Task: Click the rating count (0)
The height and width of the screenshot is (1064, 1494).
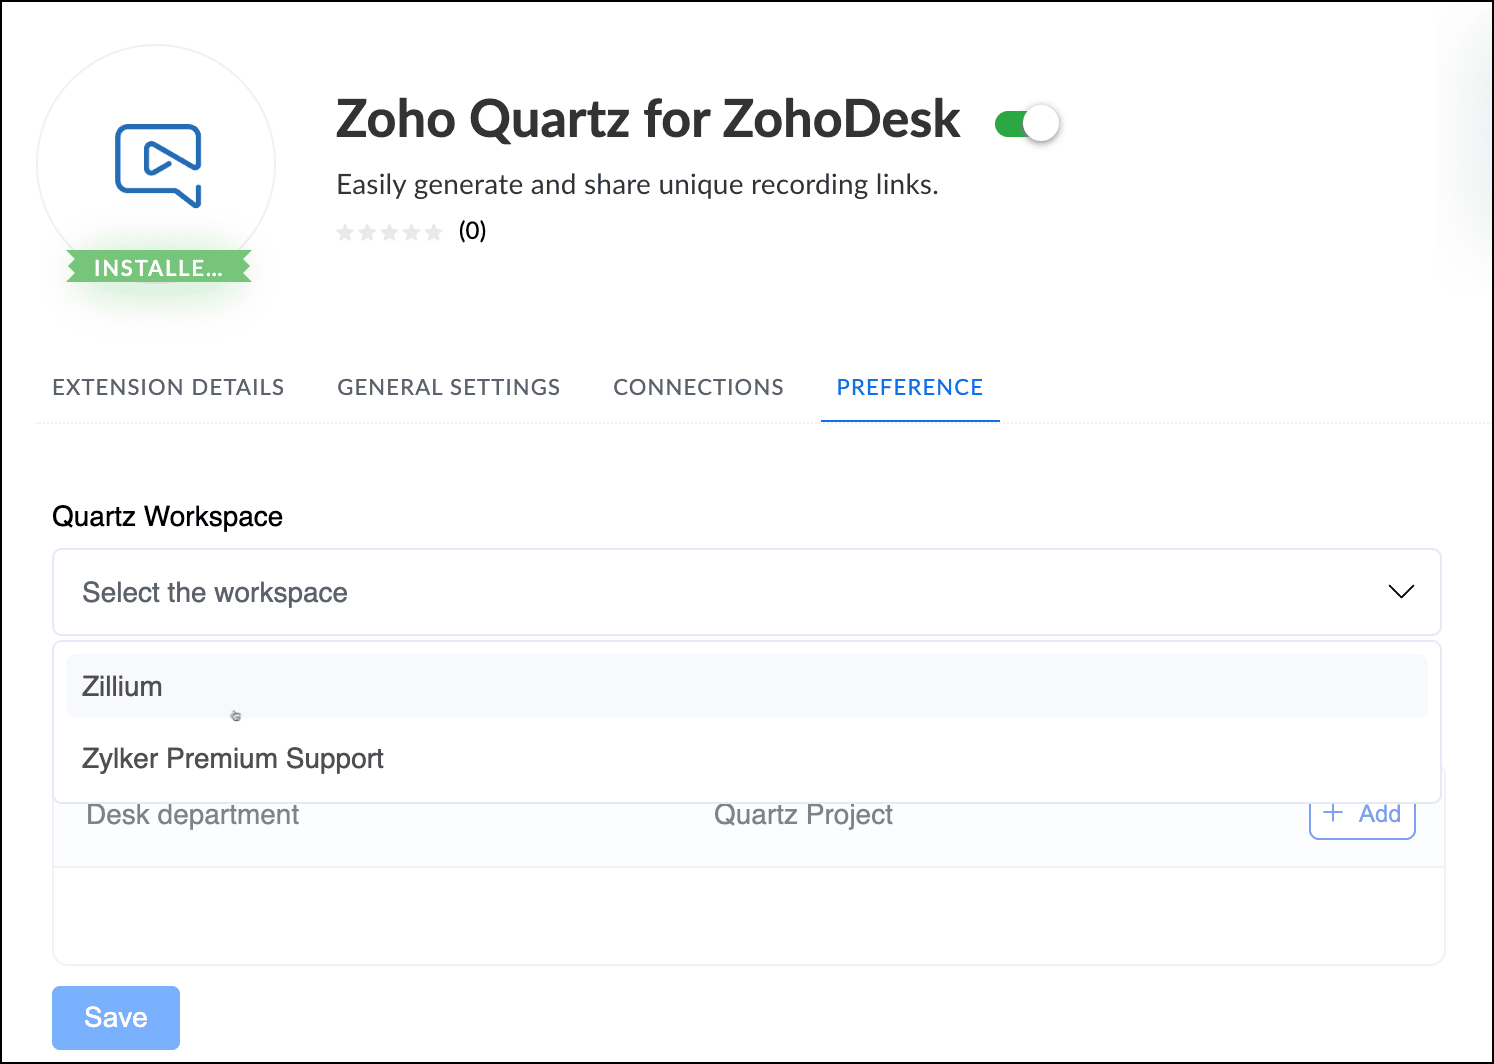Action: [472, 232]
